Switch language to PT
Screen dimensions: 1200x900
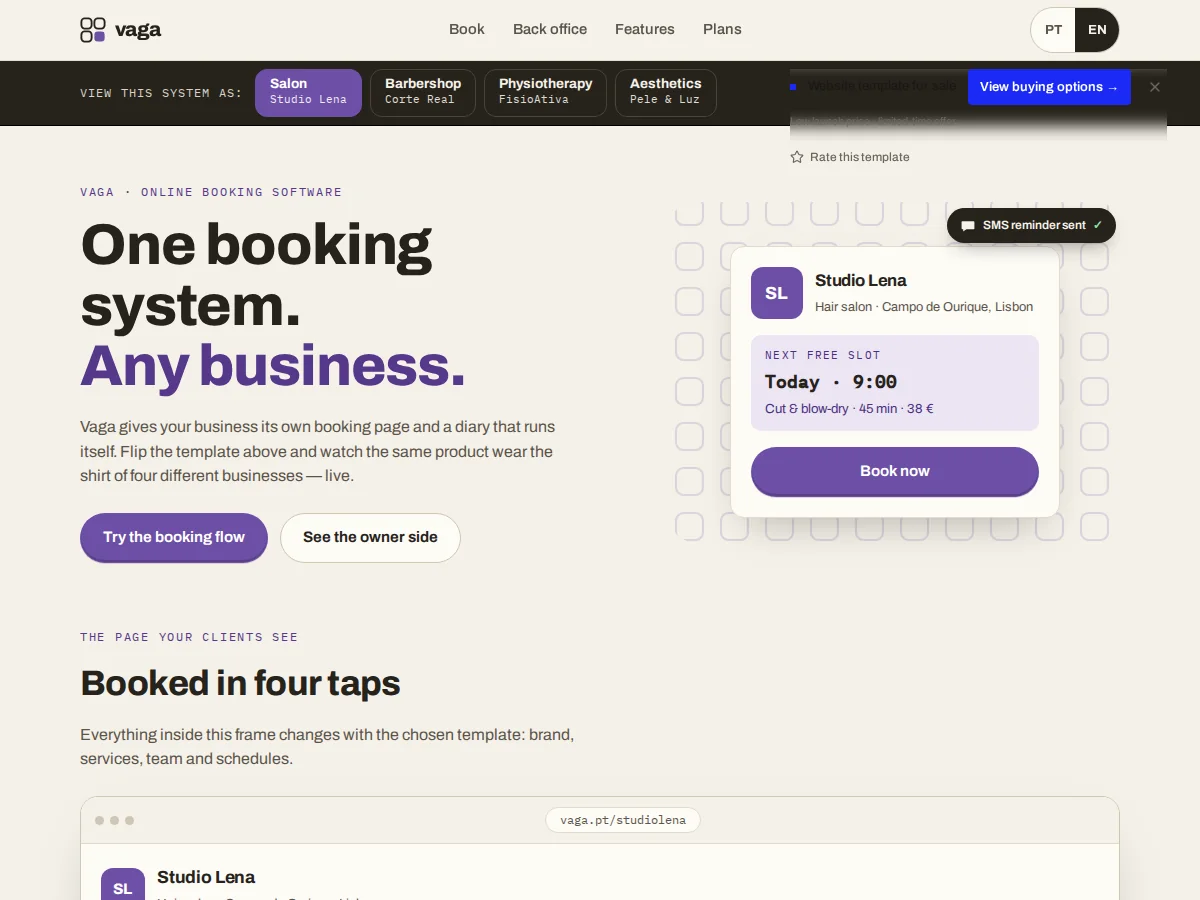coord(1054,30)
